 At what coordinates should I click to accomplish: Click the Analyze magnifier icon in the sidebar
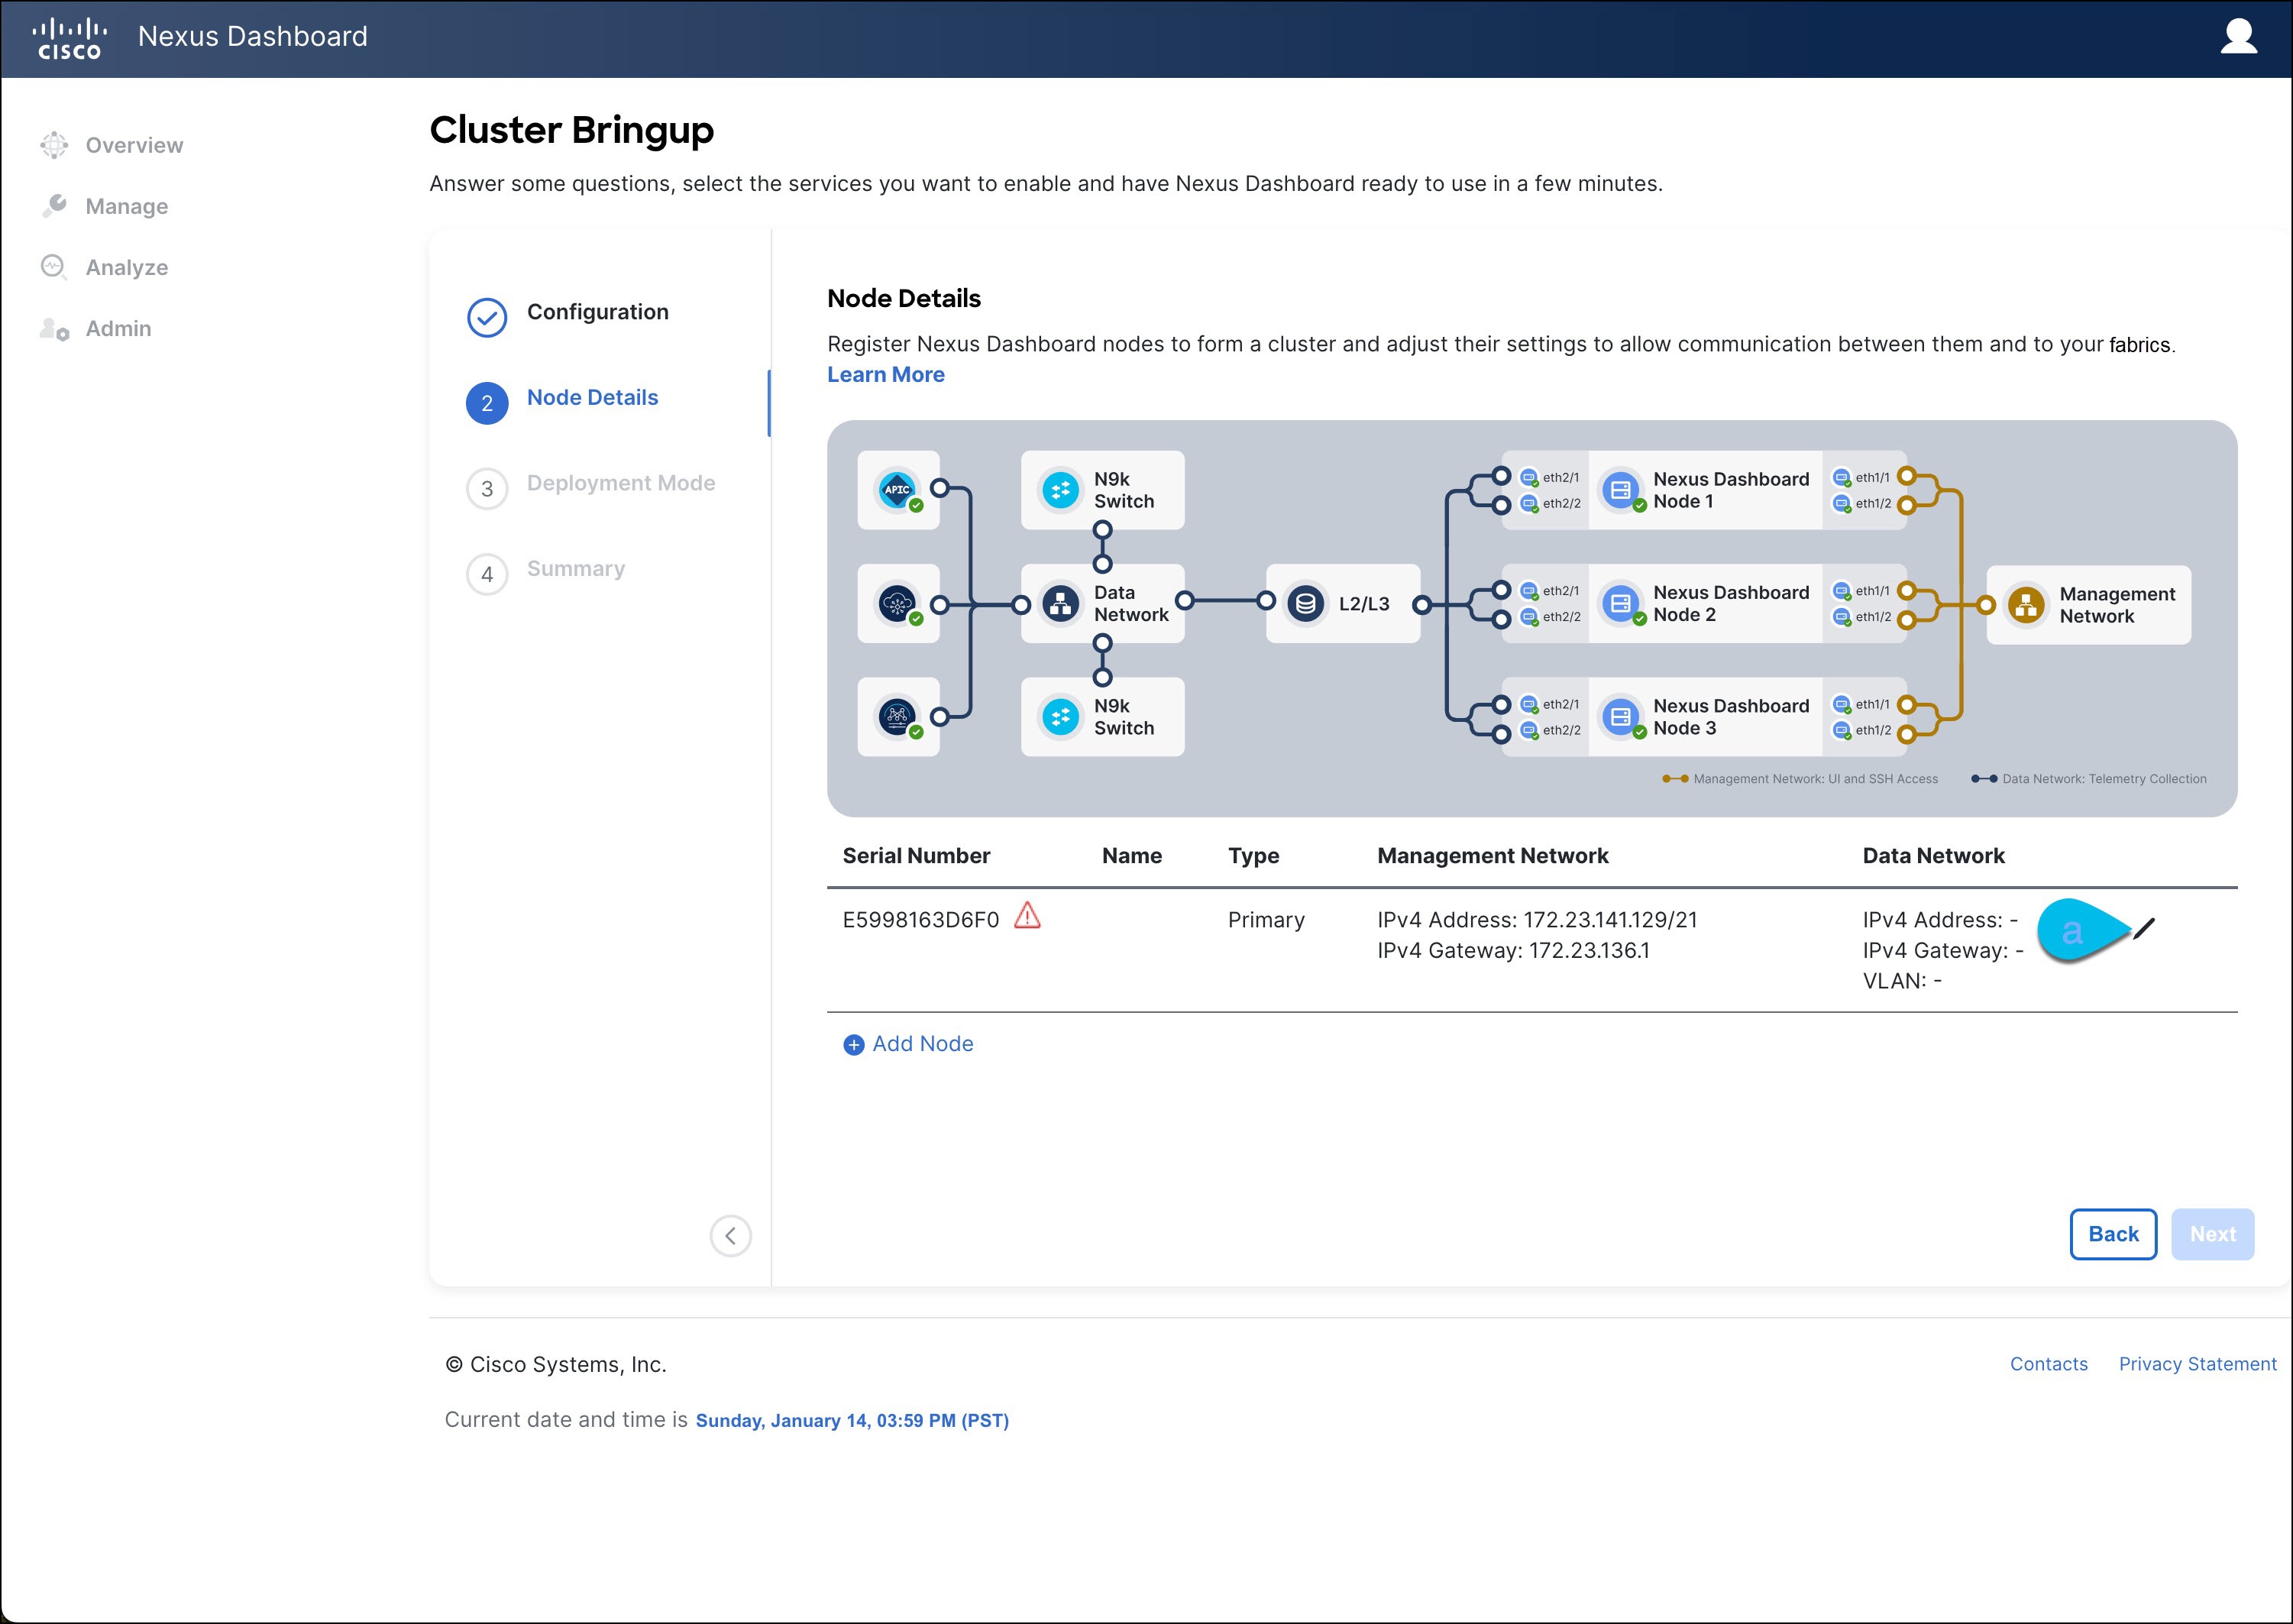(54, 267)
